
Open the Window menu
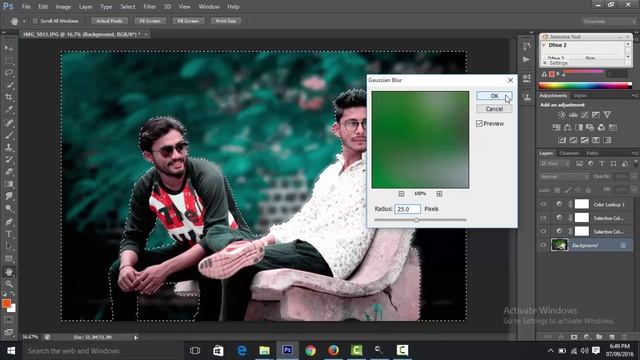click(x=209, y=7)
